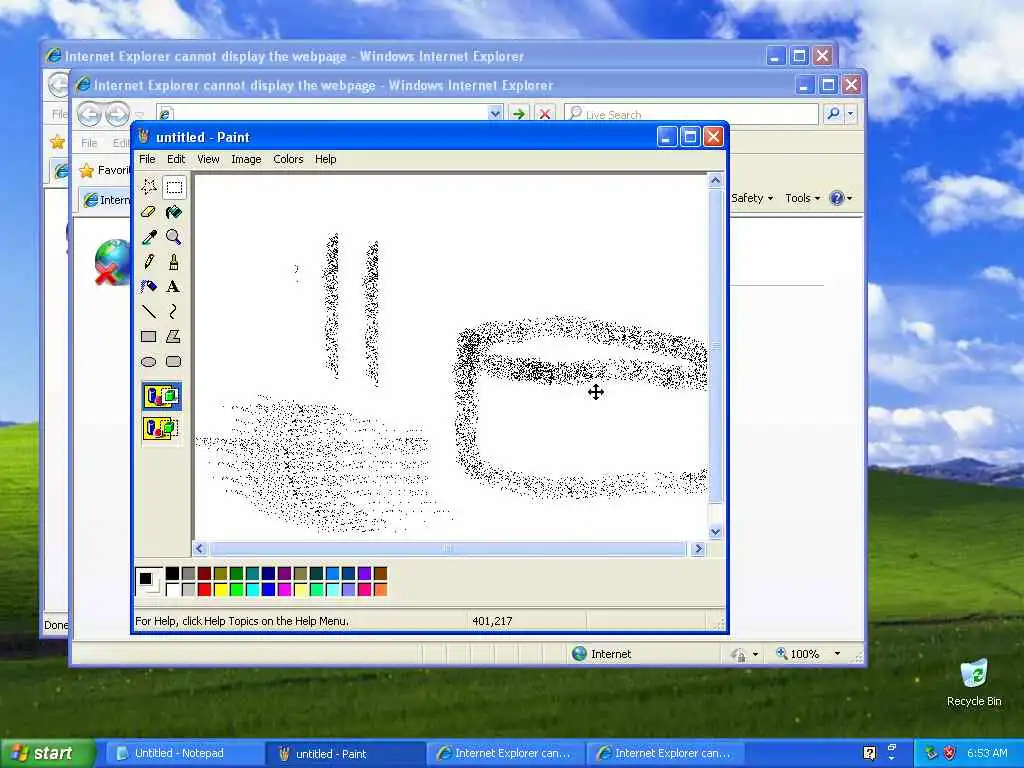Screen dimensions: 1024x768
Task: Expand the 100% zoom level dropdown arrow
Action: (x=837, y=654)
